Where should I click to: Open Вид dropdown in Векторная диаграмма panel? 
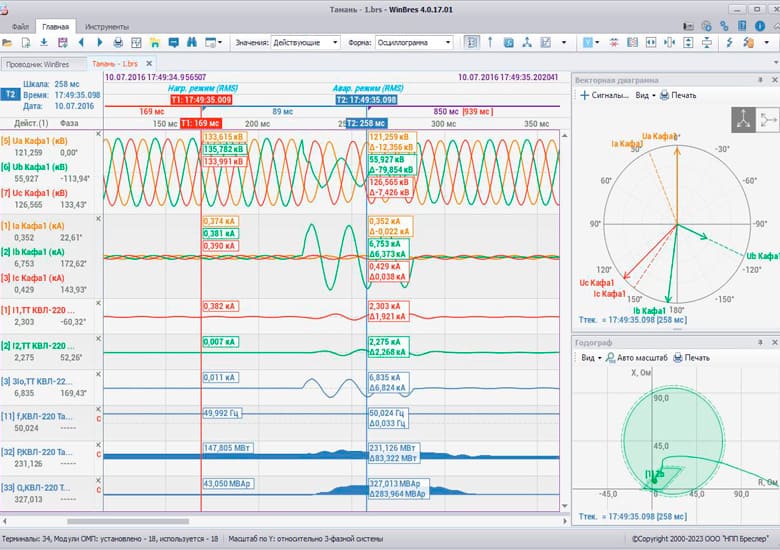coord(645,95)
